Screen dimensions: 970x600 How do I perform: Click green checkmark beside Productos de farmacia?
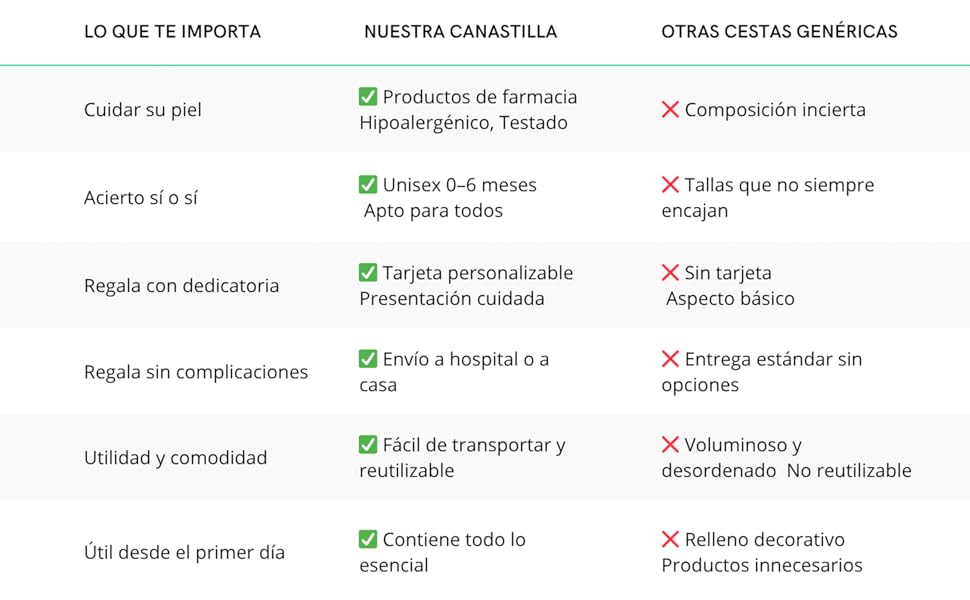(x=368, y=97)
